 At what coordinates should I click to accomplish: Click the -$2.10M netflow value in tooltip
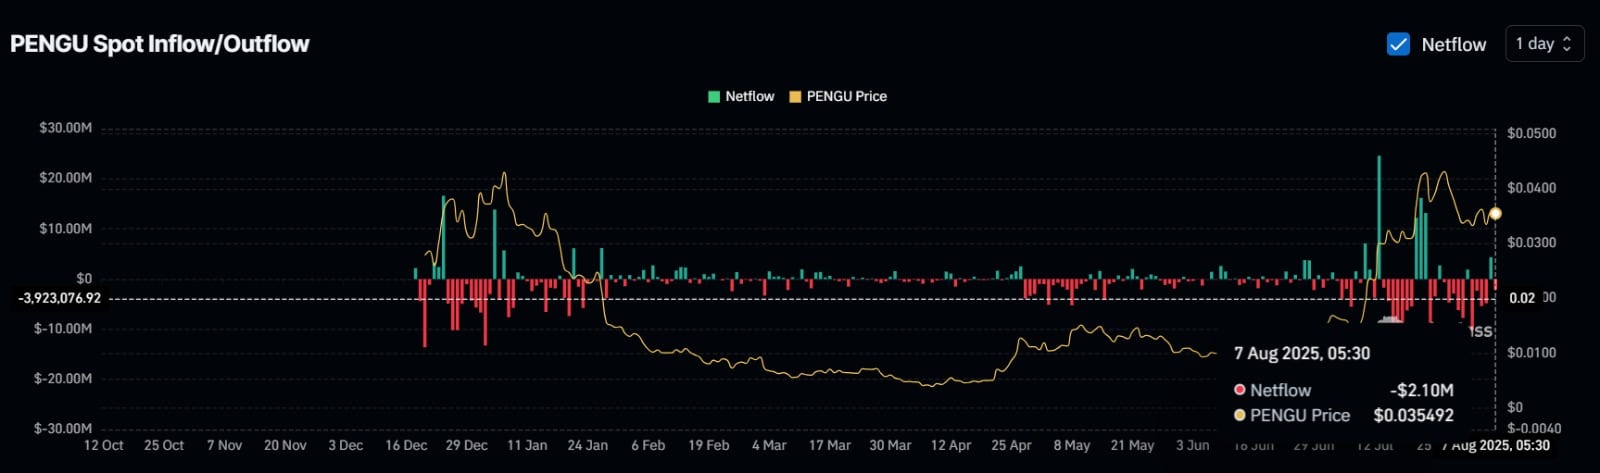(x=1421, y=390)
